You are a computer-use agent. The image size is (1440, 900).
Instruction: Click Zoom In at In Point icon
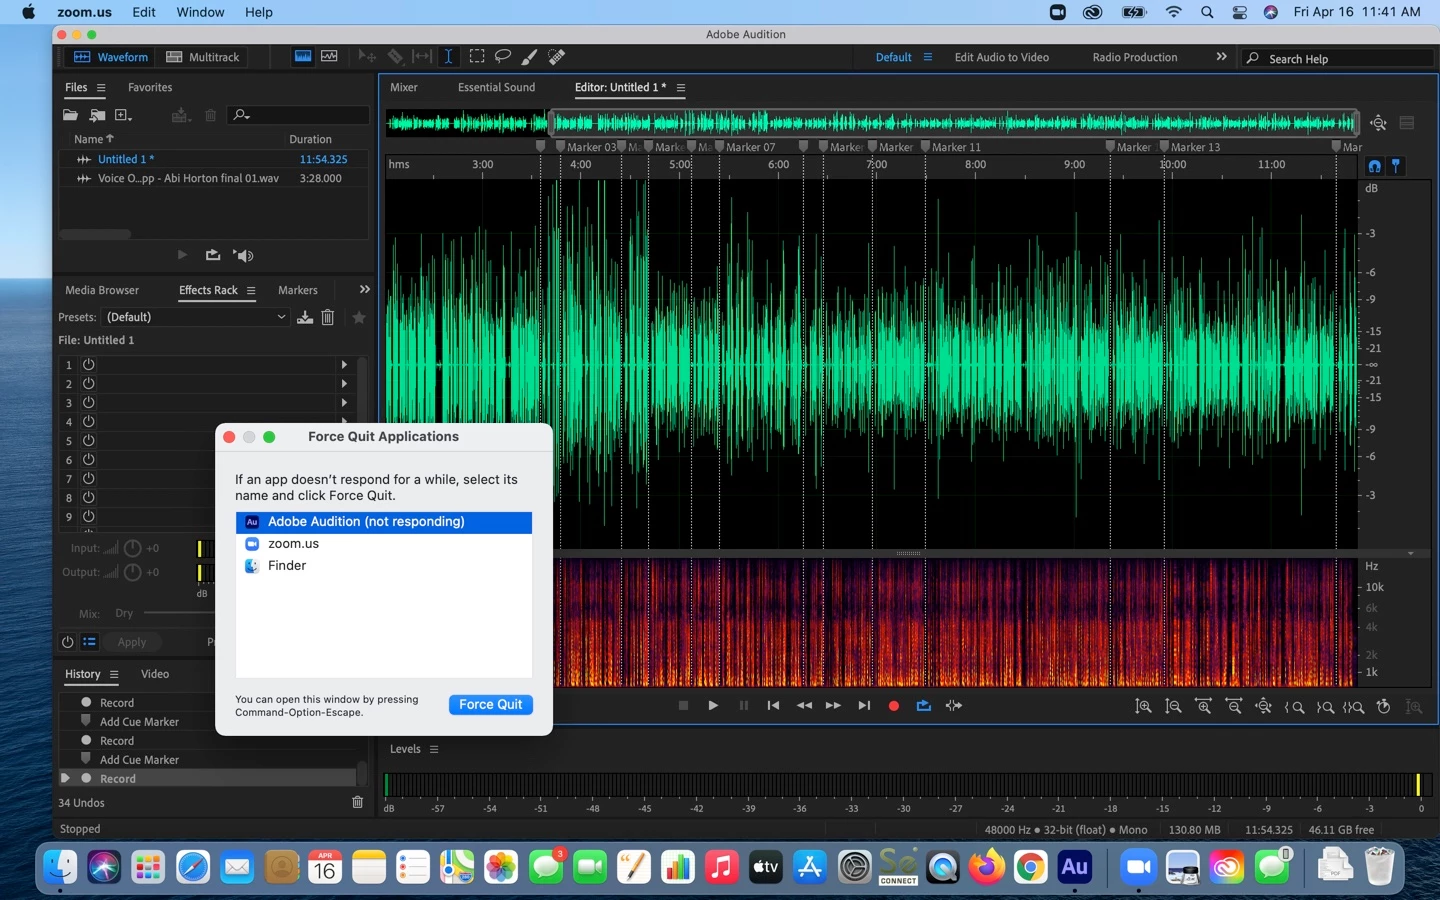click(1295, 706)
